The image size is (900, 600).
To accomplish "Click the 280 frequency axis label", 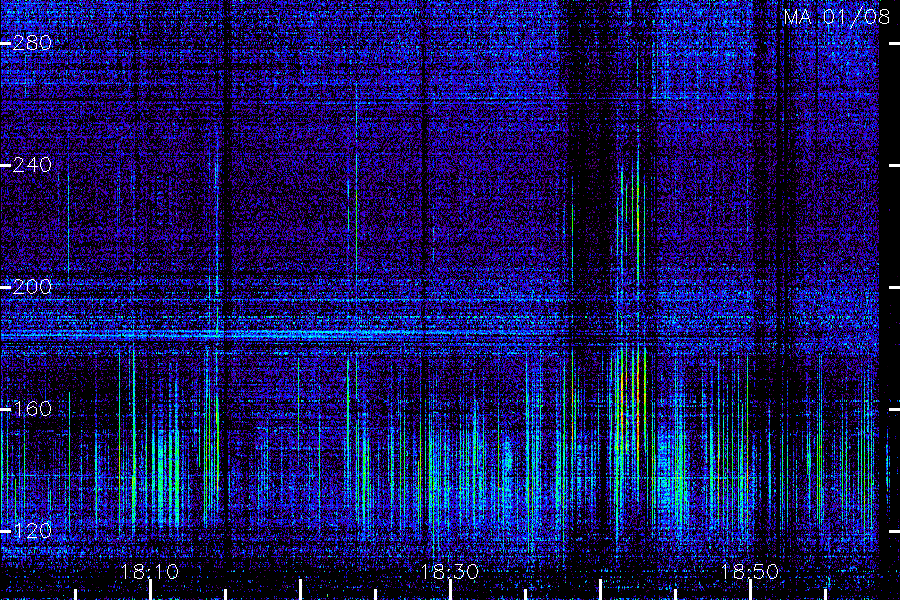I will click(x=32, y=43).
